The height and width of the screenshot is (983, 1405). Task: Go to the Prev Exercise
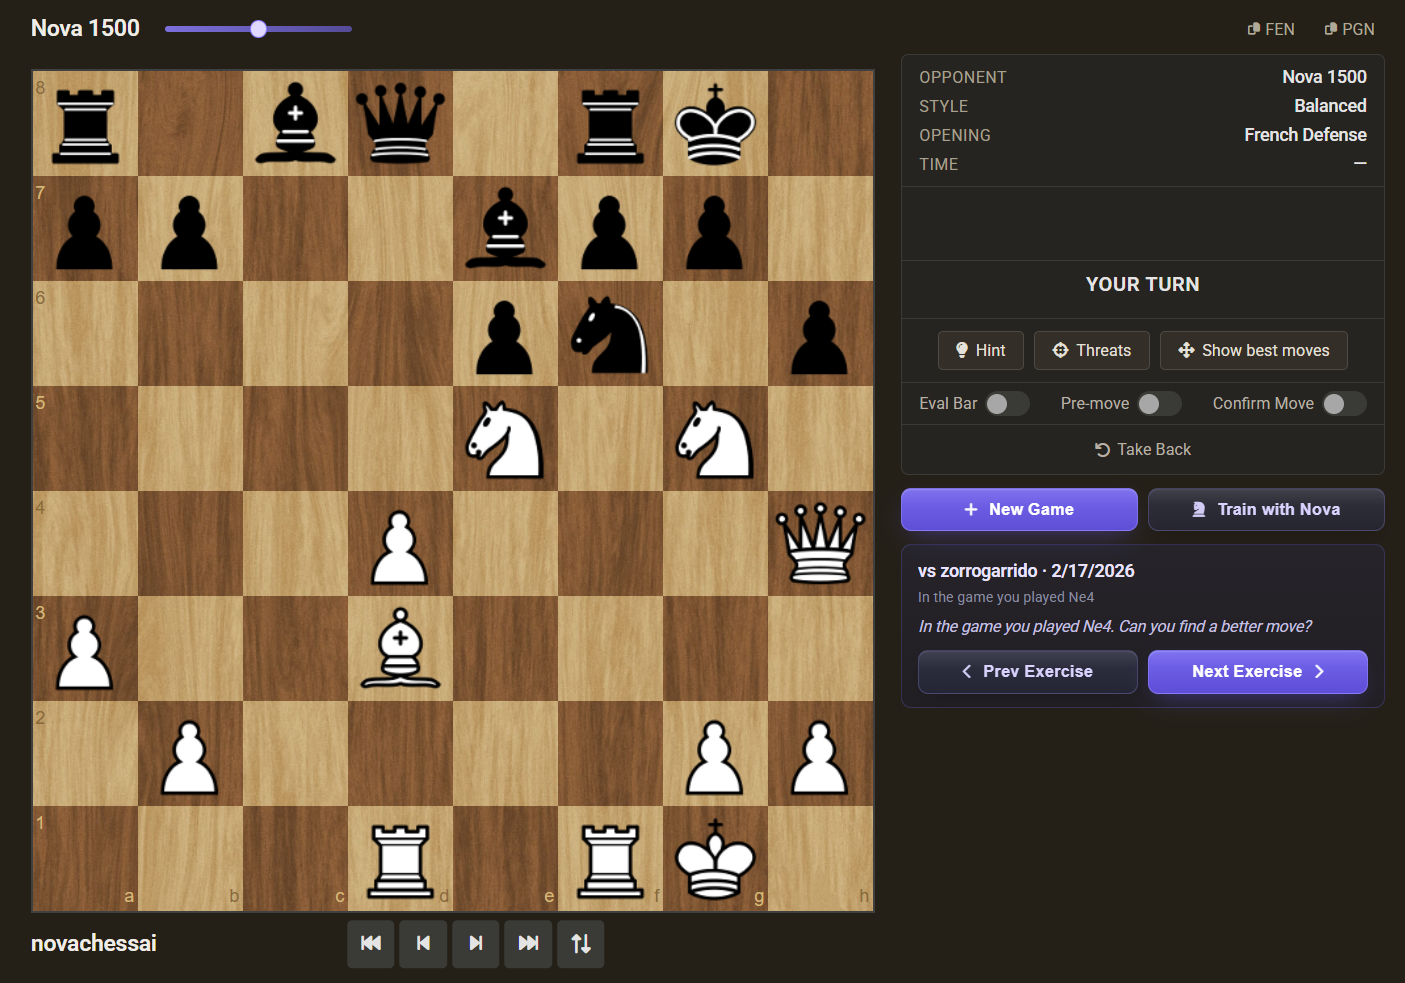[x=1027, y=671]
